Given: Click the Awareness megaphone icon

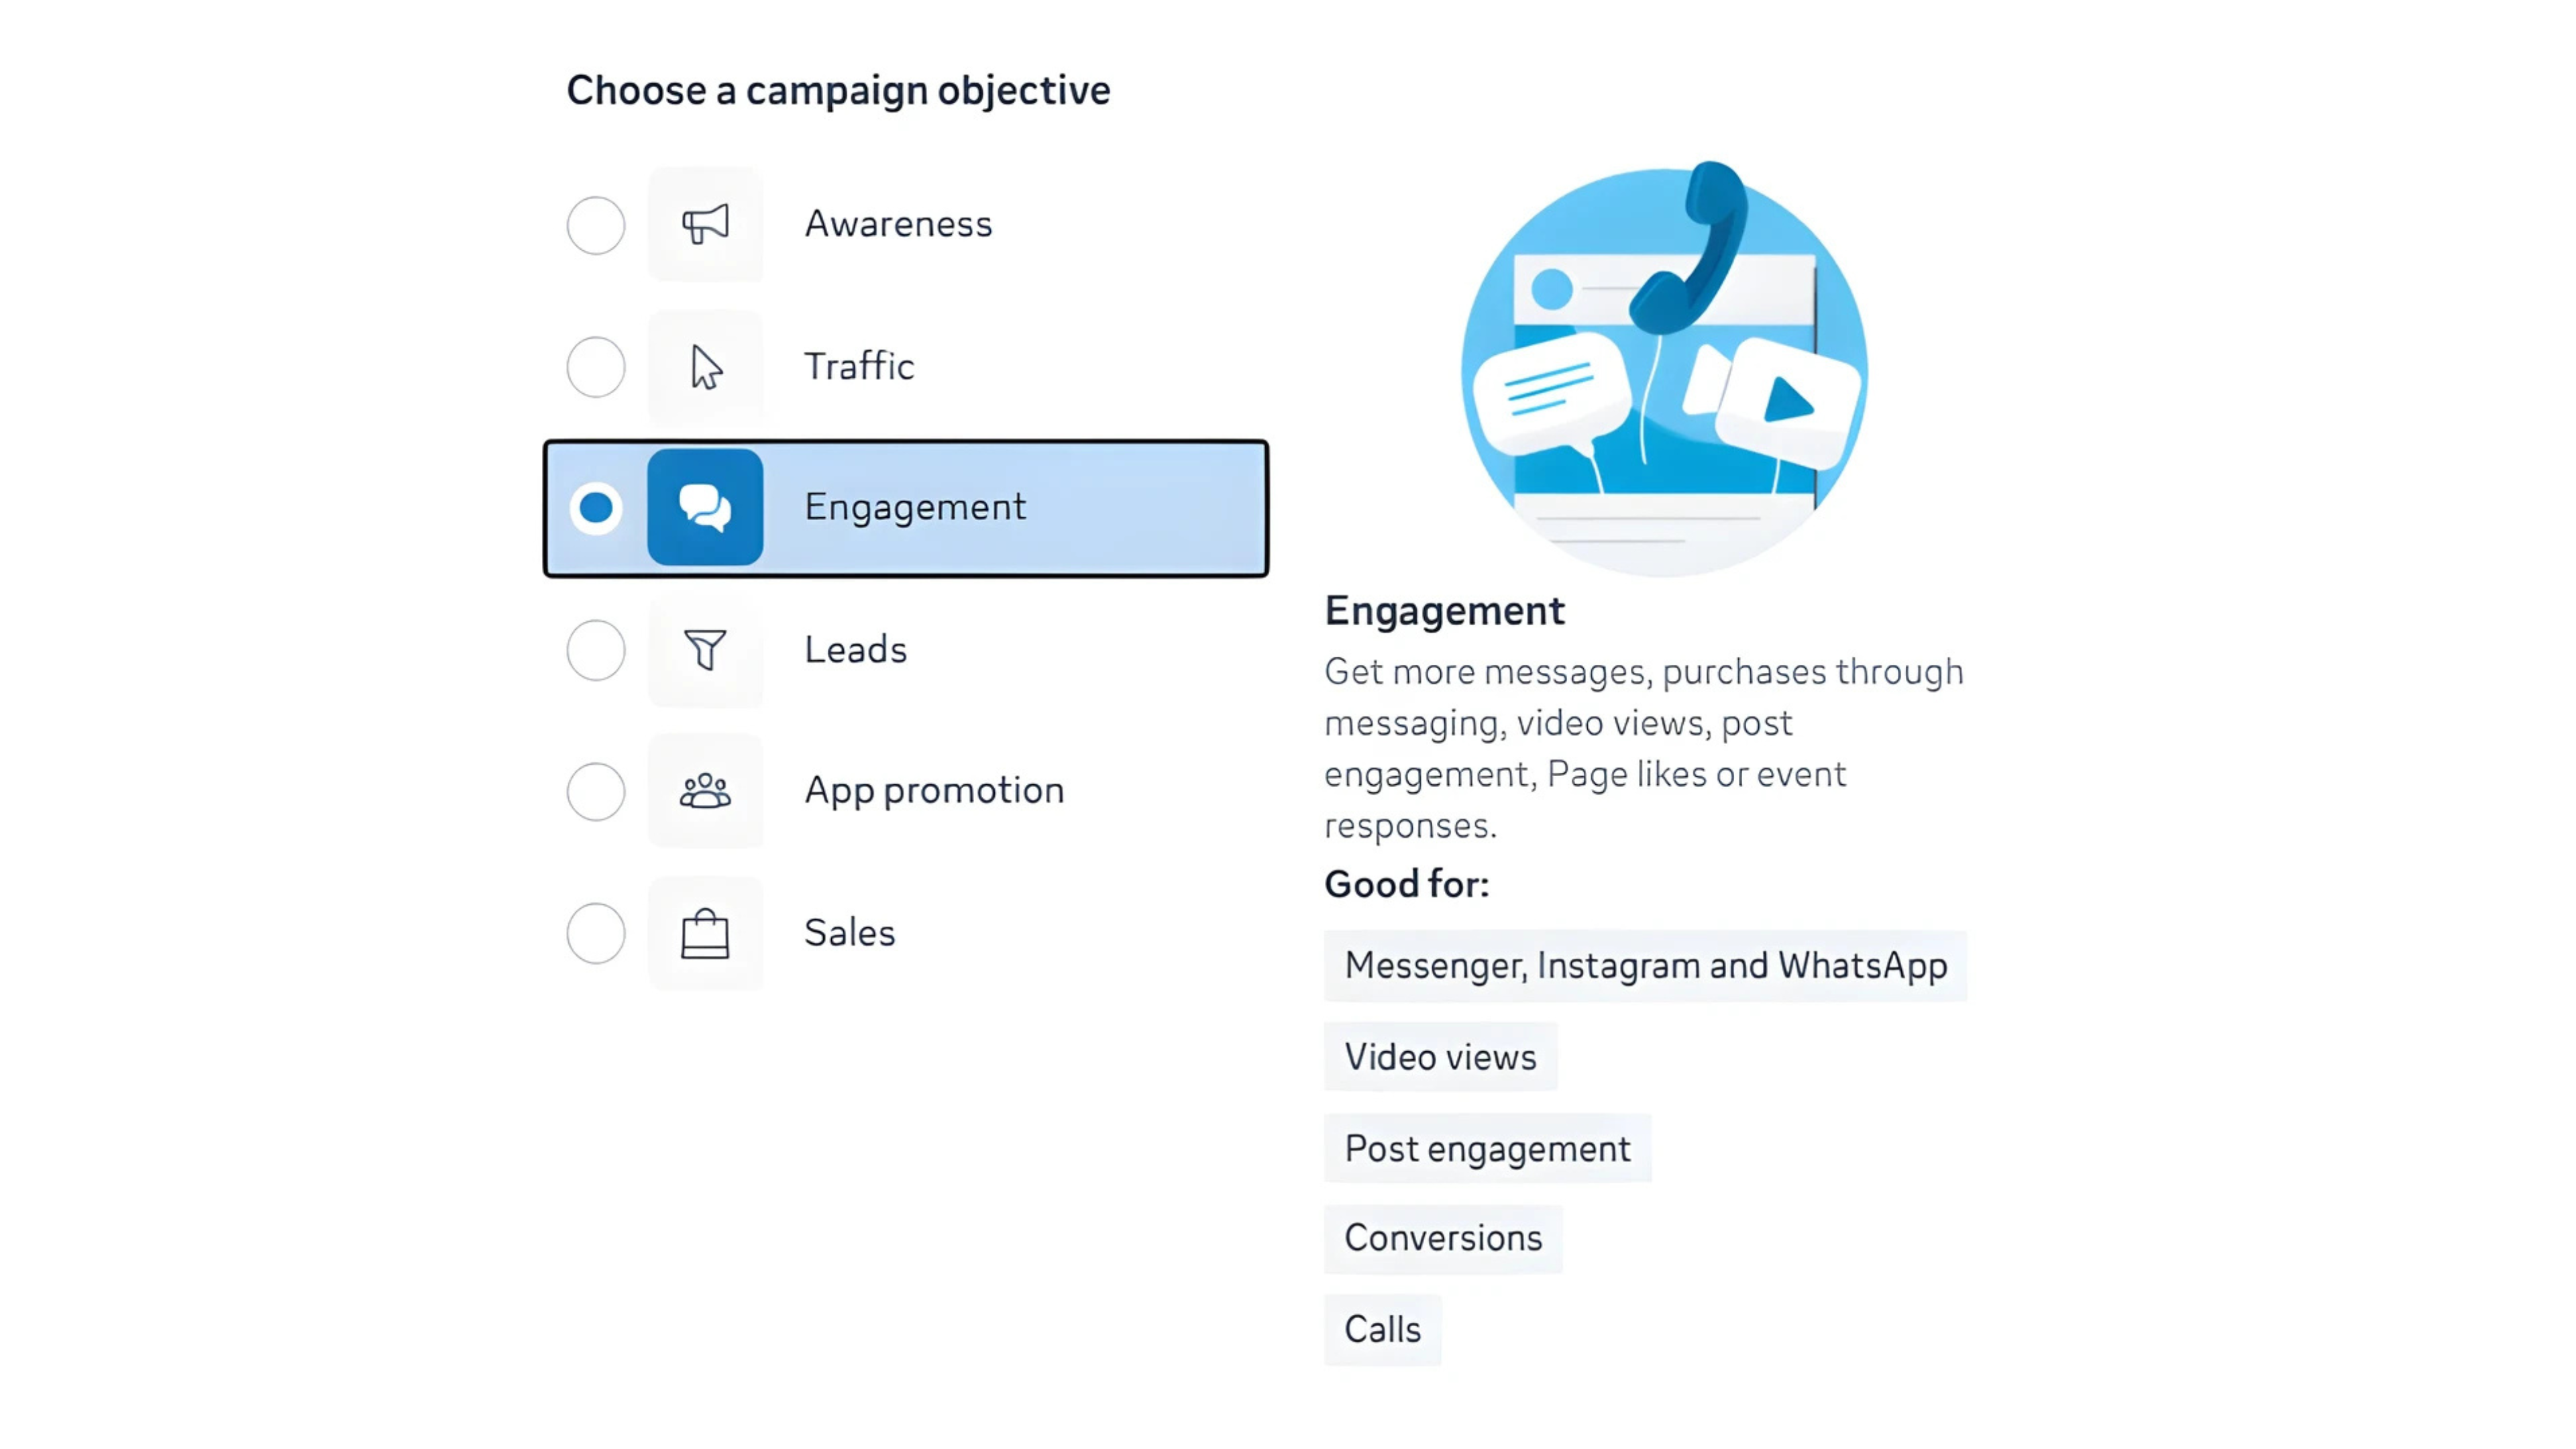Looking at the screenshot, I should click(x=705, y=224).
